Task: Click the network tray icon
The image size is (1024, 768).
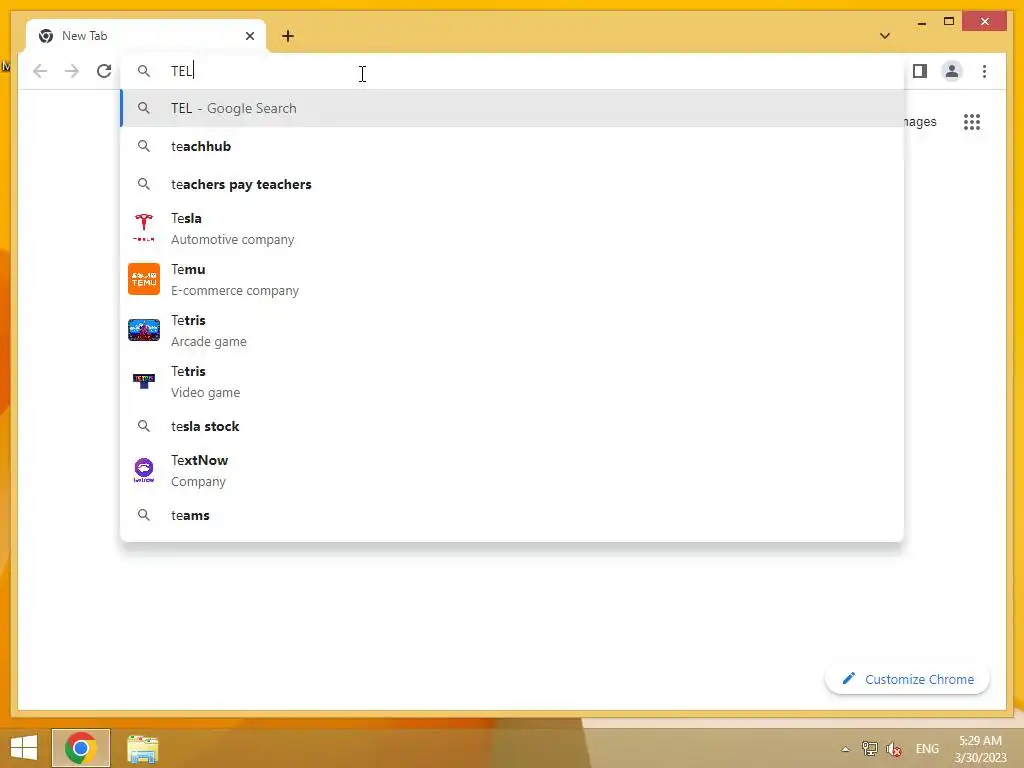Action: coord(869,749)
